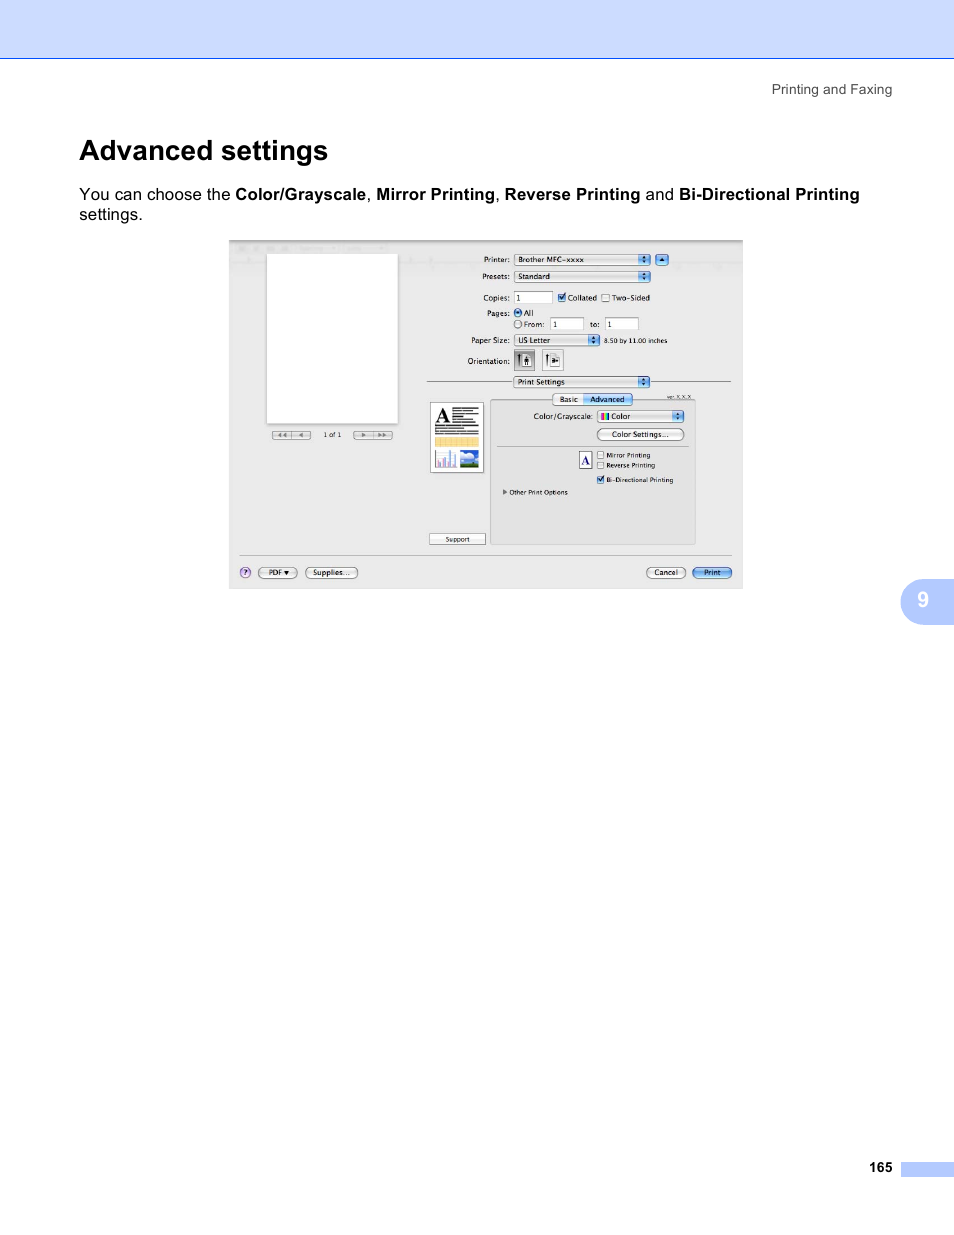Click the Cancel button
The height and width of the screenshot is (1235, 954).
pos(666,573)
